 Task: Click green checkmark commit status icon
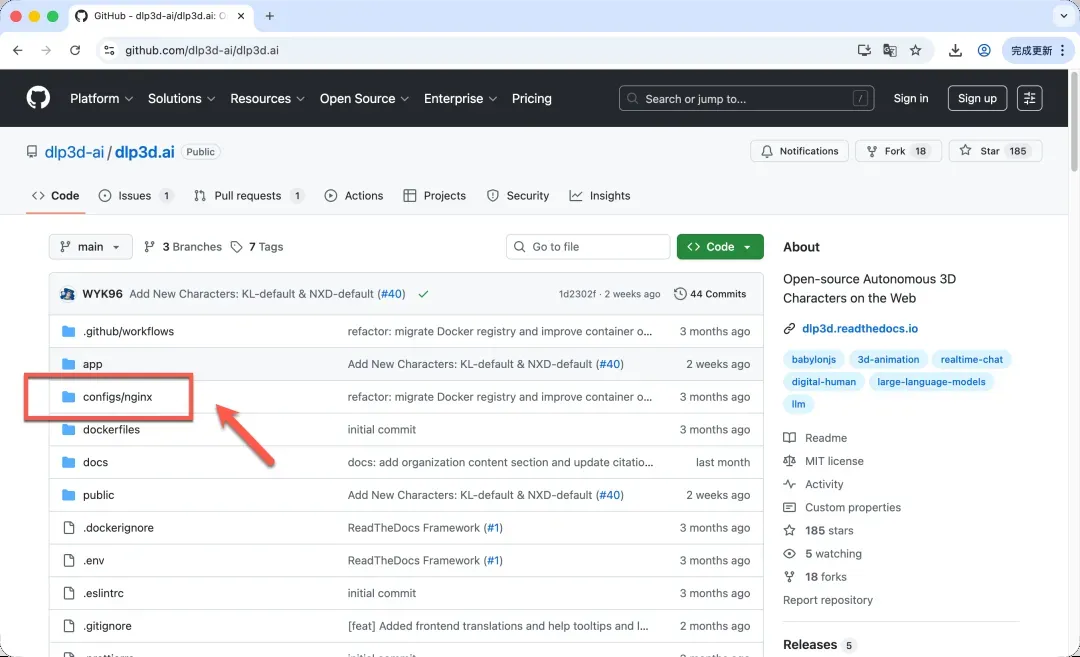tap(423, 294)
